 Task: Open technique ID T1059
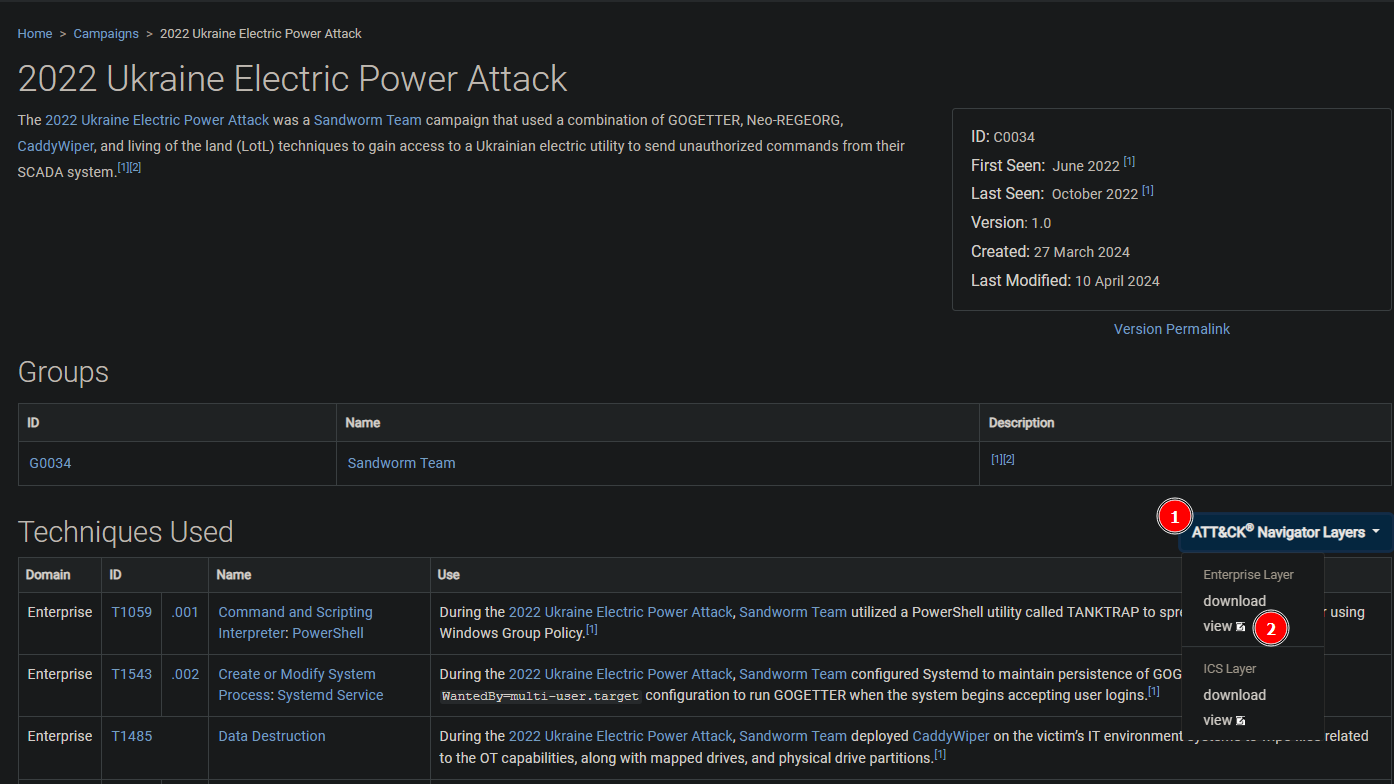132,612
